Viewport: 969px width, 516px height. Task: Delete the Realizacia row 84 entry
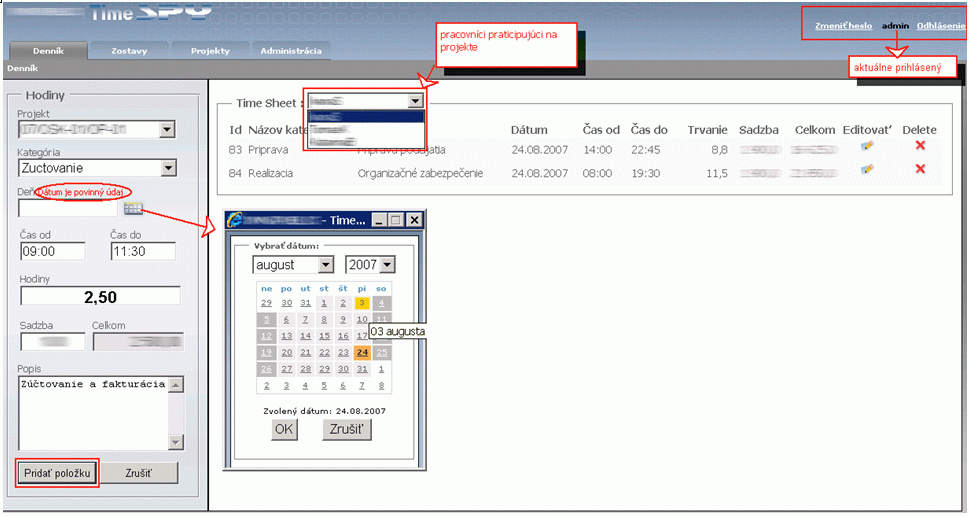click(x=920, y=169)
